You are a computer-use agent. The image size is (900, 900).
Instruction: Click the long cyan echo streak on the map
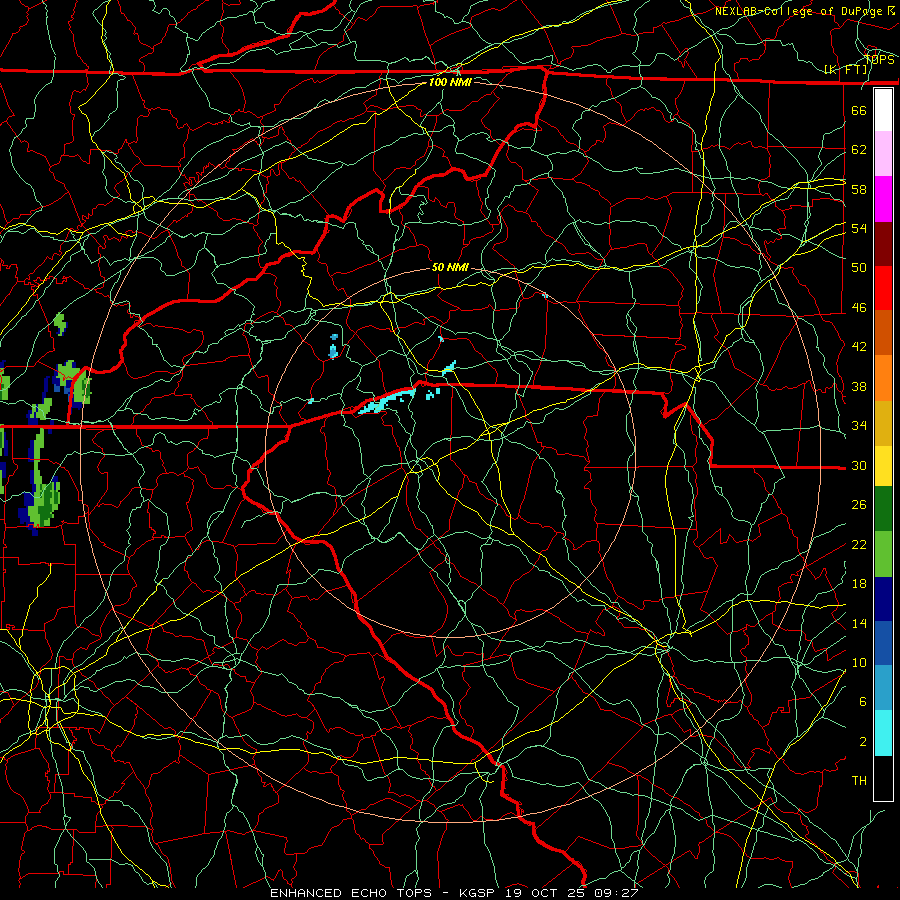386,402
